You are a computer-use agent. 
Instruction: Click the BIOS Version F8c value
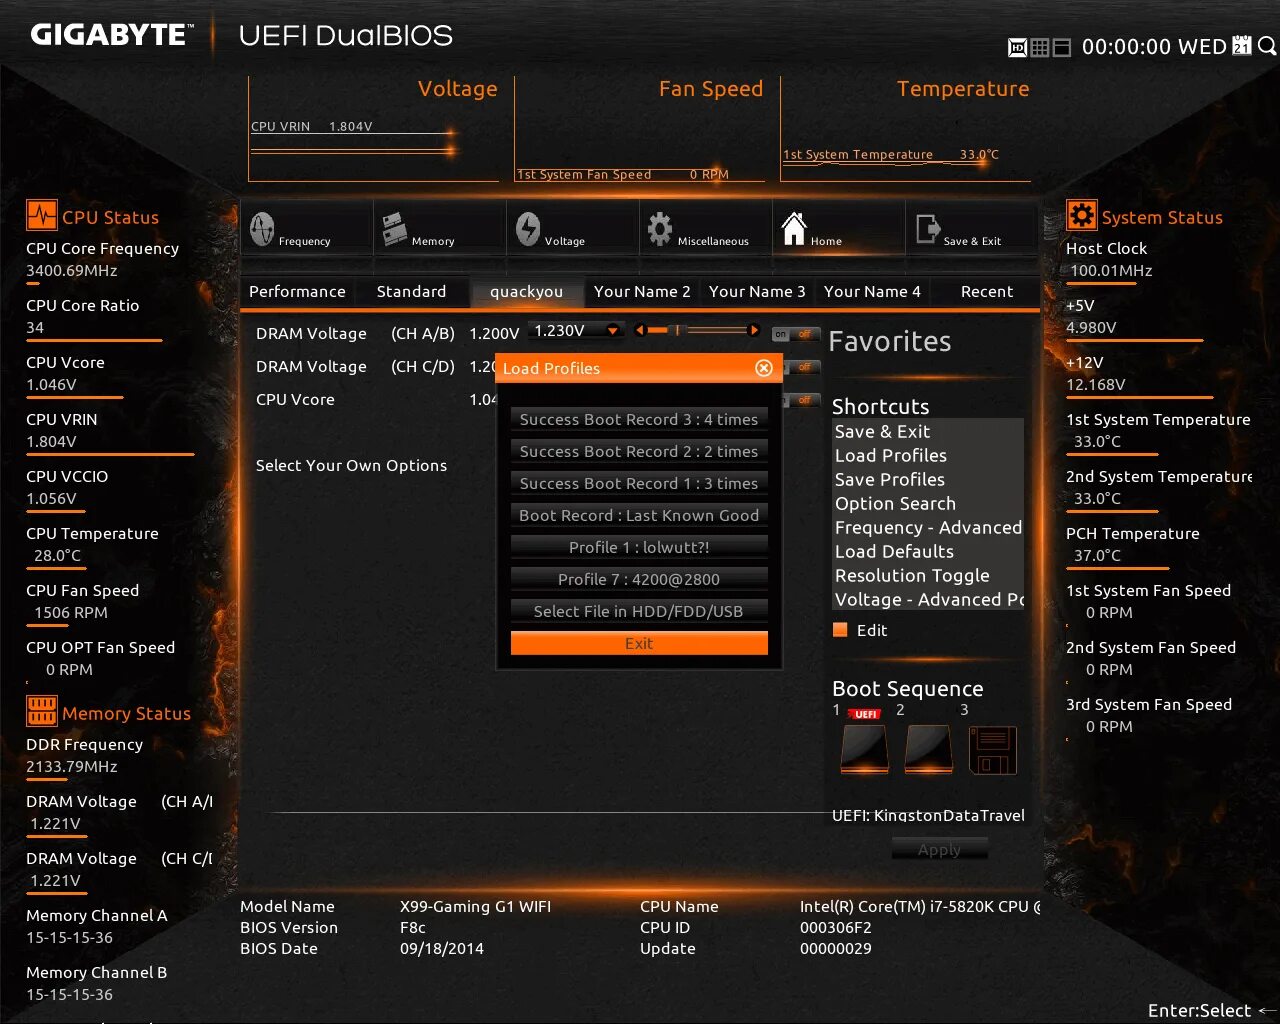(x=413, y=927)
